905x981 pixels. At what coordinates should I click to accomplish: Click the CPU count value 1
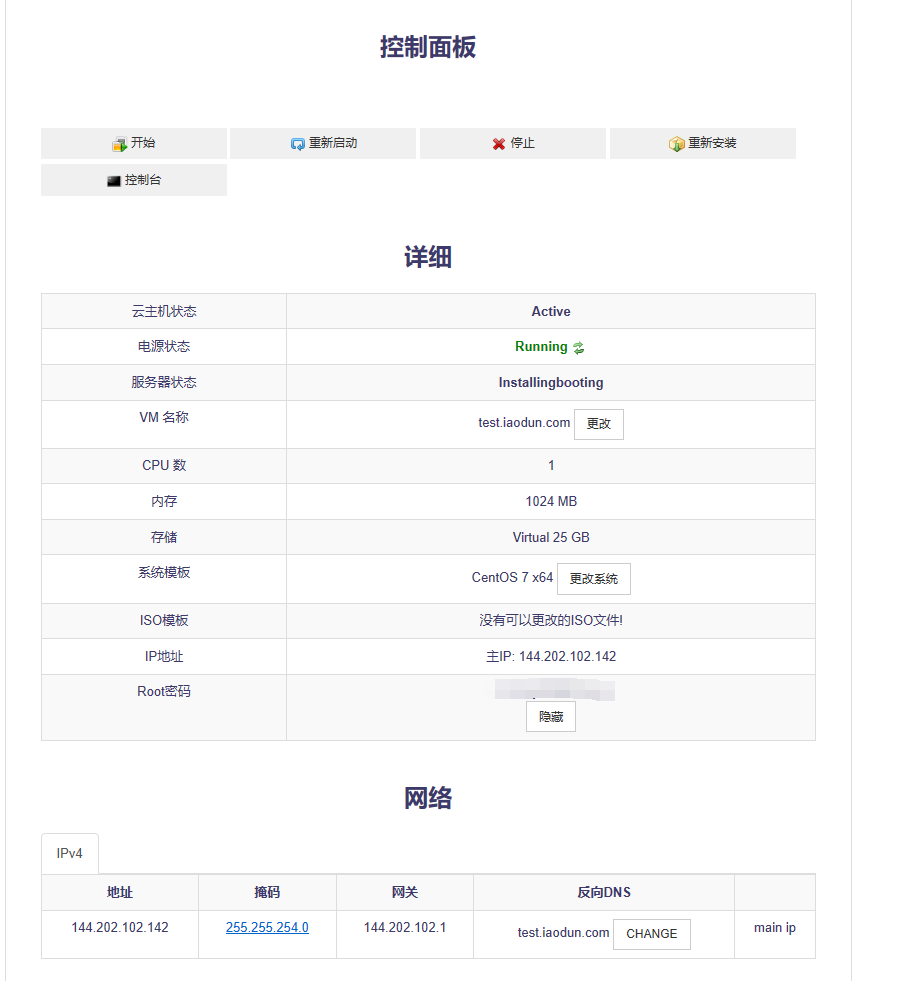[551, 465]
